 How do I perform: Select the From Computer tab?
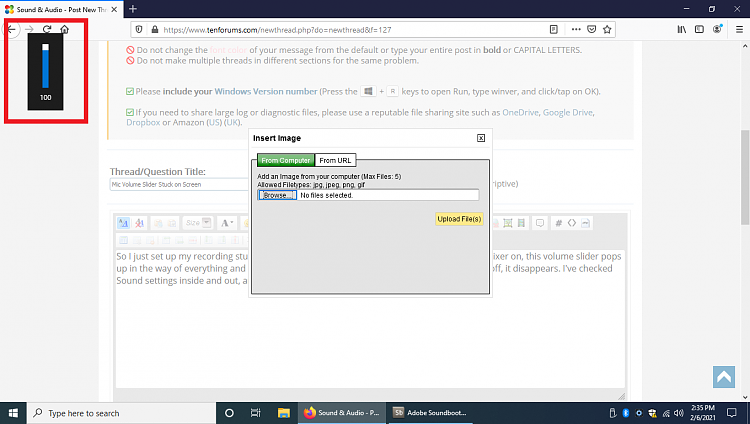(x=285, y=160)
